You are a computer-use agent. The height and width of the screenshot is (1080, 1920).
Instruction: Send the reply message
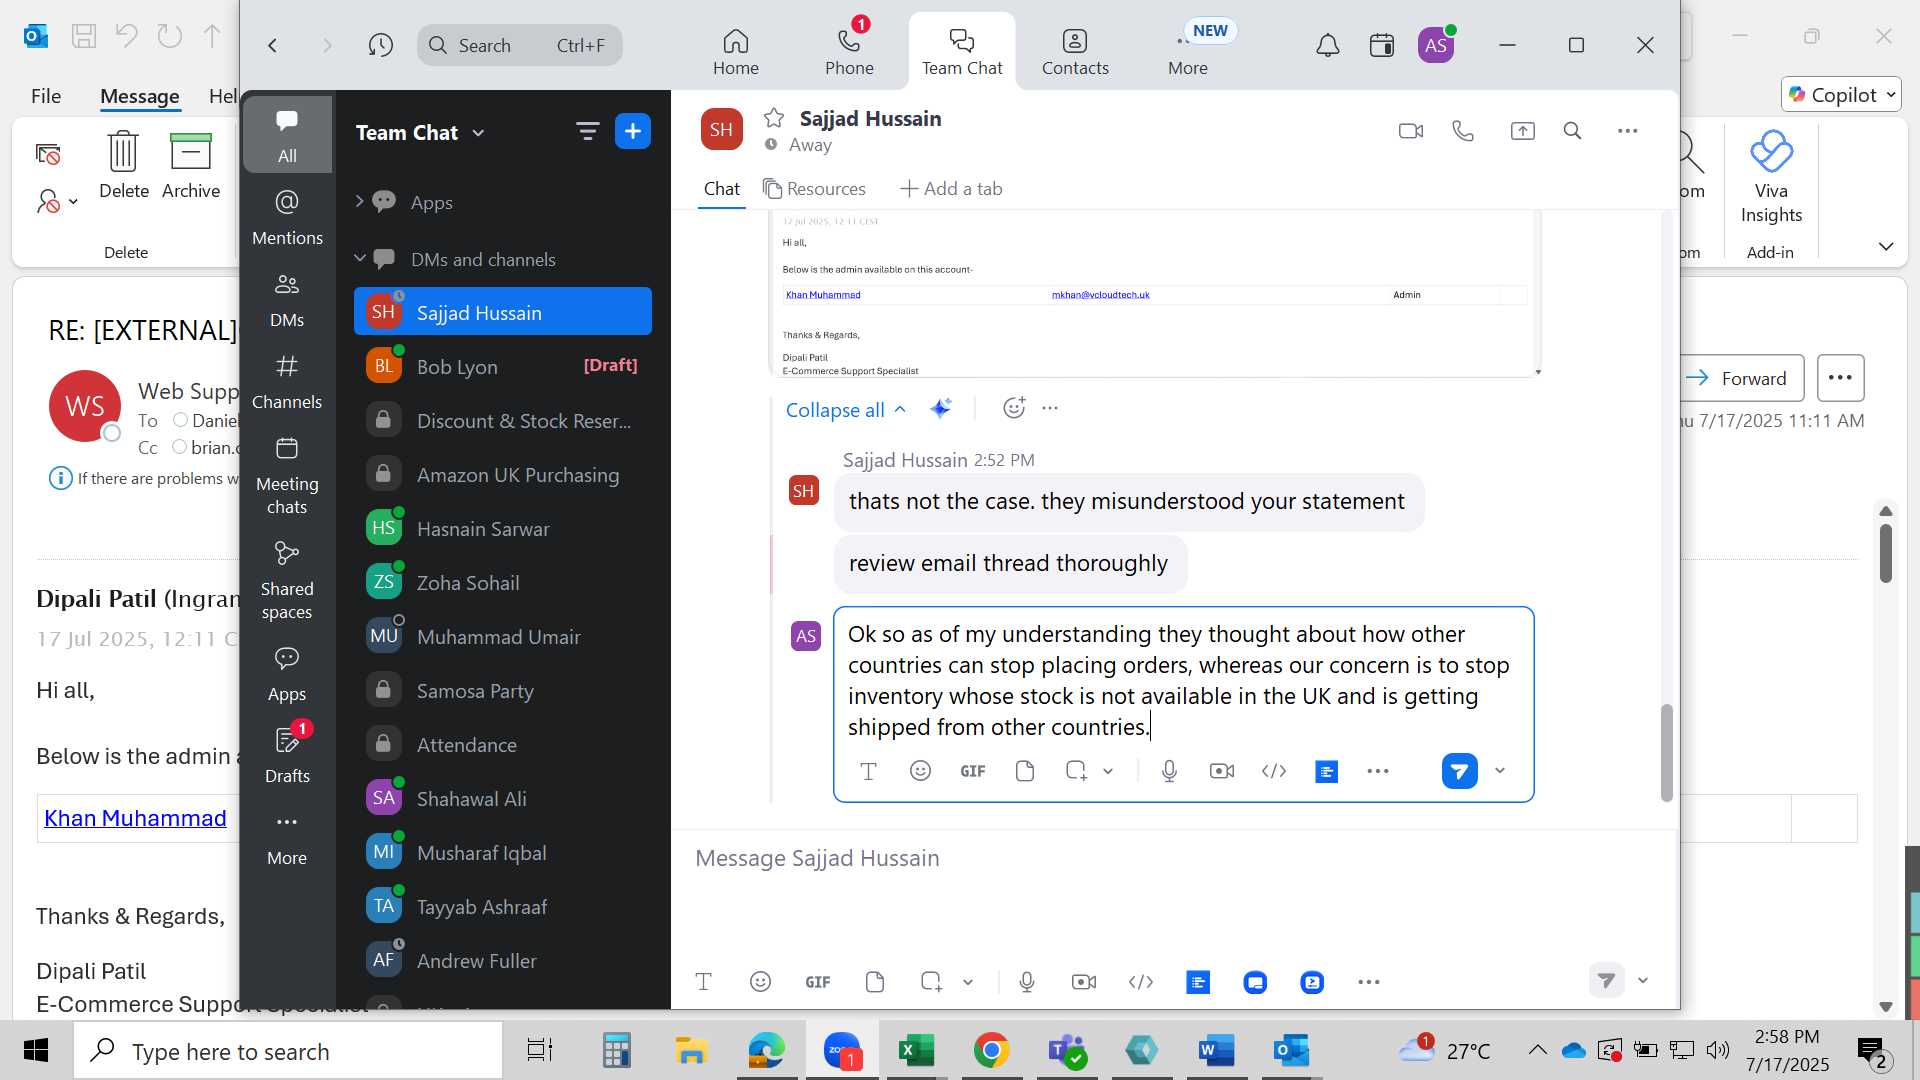pyautogui.click(x=1459, y=771)
